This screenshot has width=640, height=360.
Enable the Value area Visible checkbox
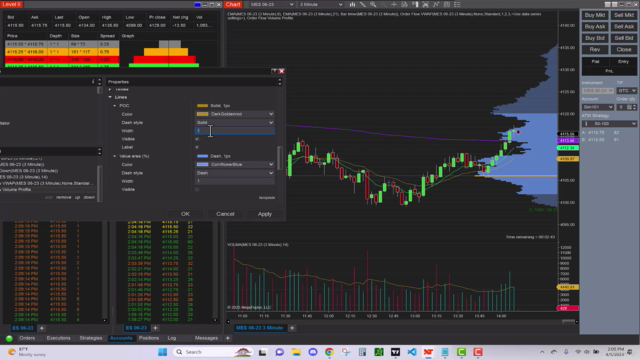coord(197,189)
